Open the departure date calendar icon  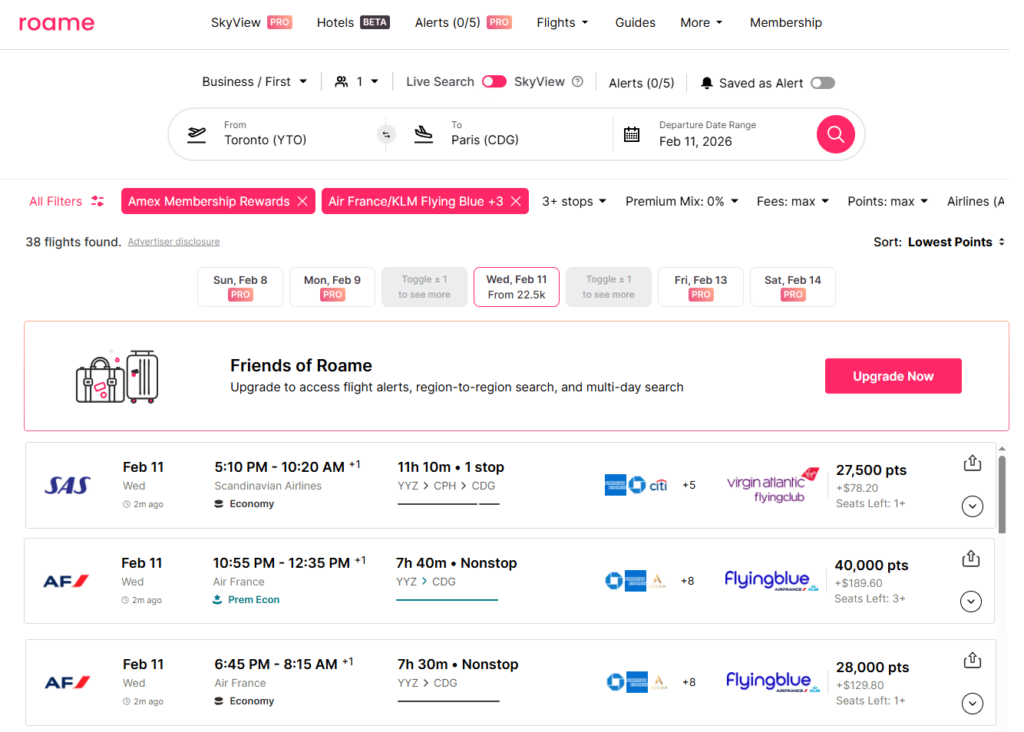(633, 132)
